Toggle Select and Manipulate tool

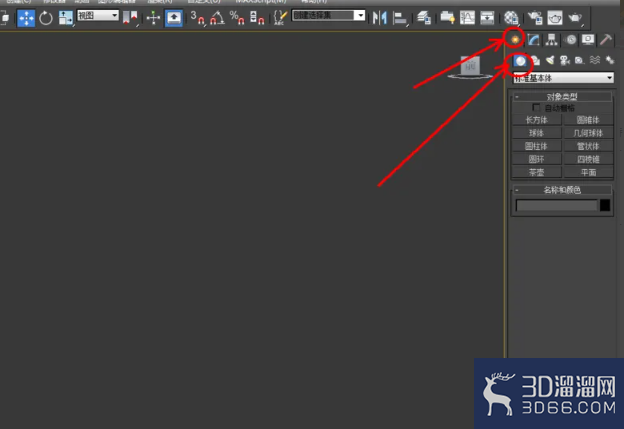(153, 18)
